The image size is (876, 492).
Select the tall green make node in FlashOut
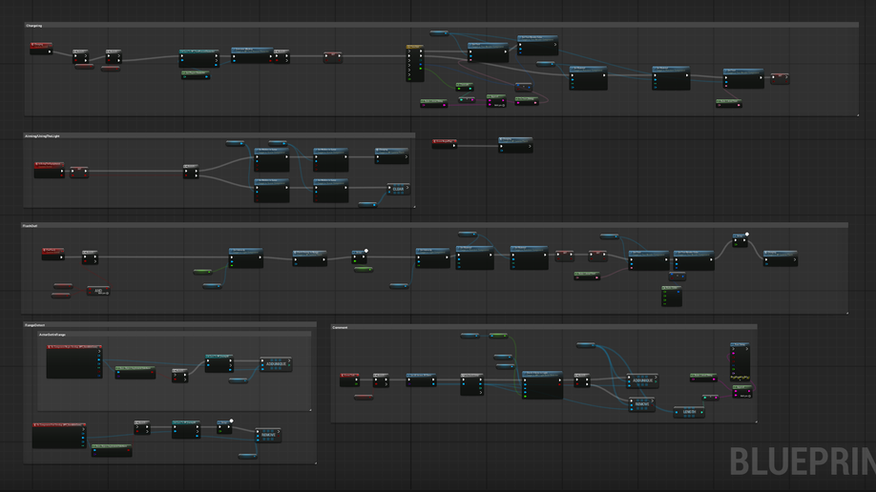pyautogui.click(x=672, y=296)
